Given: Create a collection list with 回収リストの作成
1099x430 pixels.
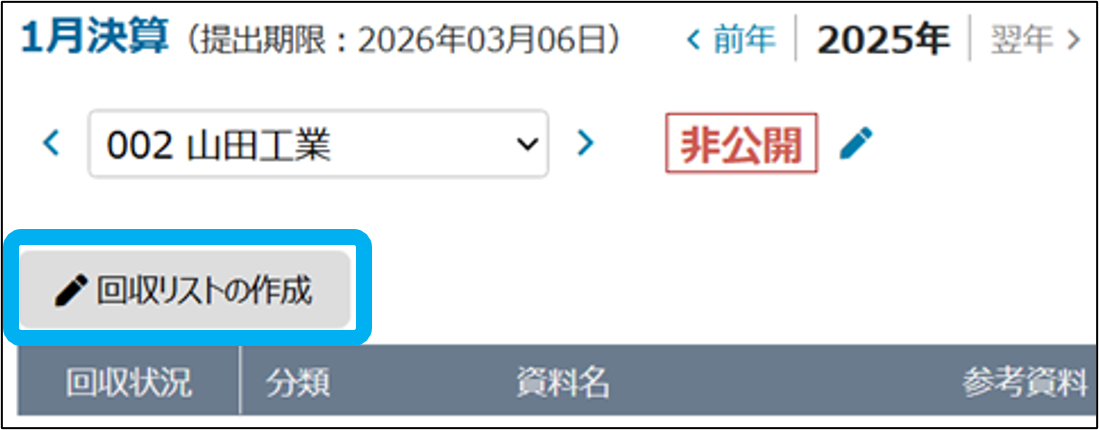Looking at the screenshot, I should tap(185, 290).
